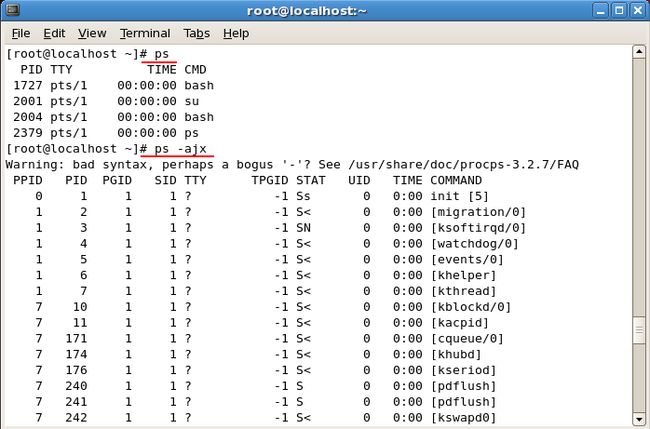Open the View menu
The width and height of the screenshot is (650, 429).
coord(92,33)
